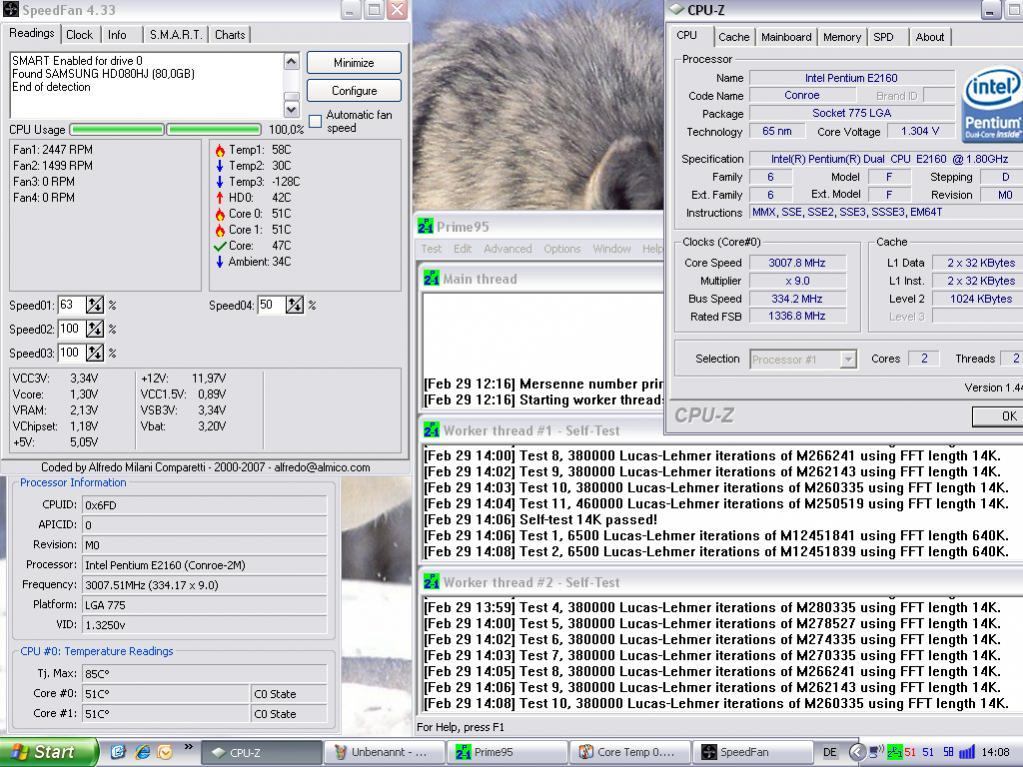Click the Temp1 flame icon in SpeedFan
This screenshot has width=1023, height=767.
click(220, 150)
